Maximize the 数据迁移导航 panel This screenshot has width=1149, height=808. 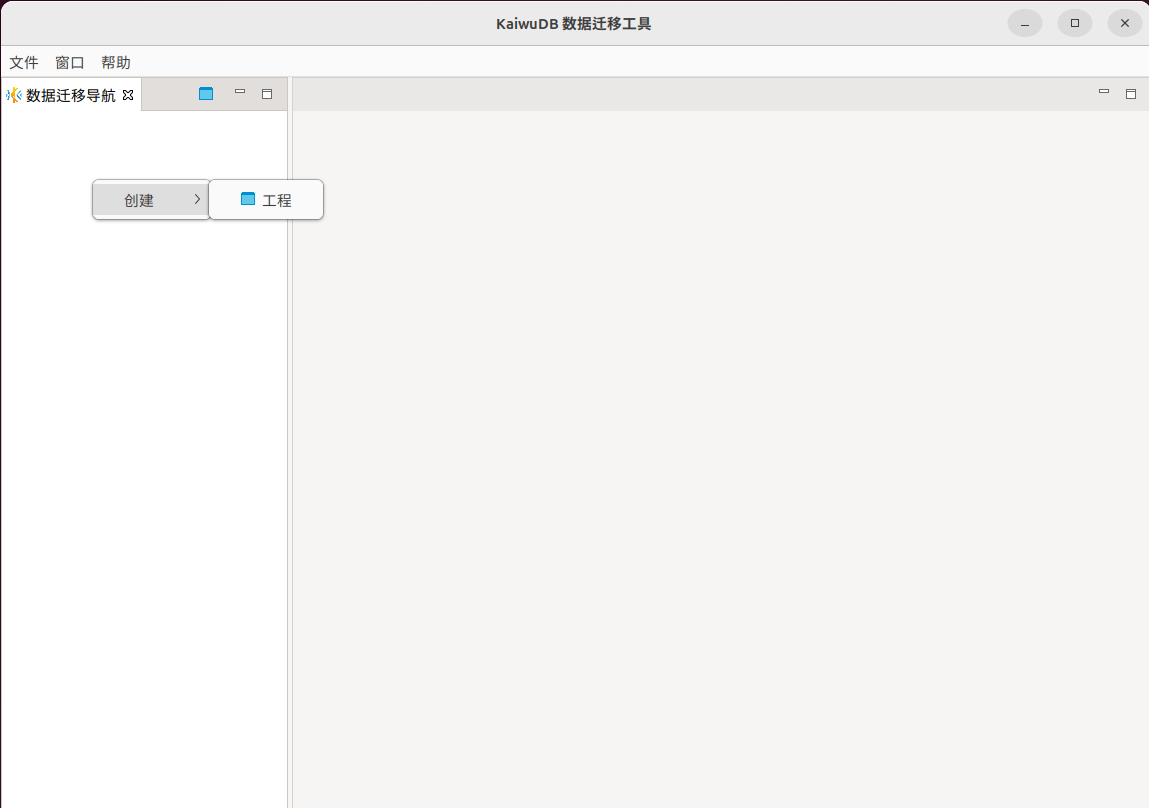point(267,94)
